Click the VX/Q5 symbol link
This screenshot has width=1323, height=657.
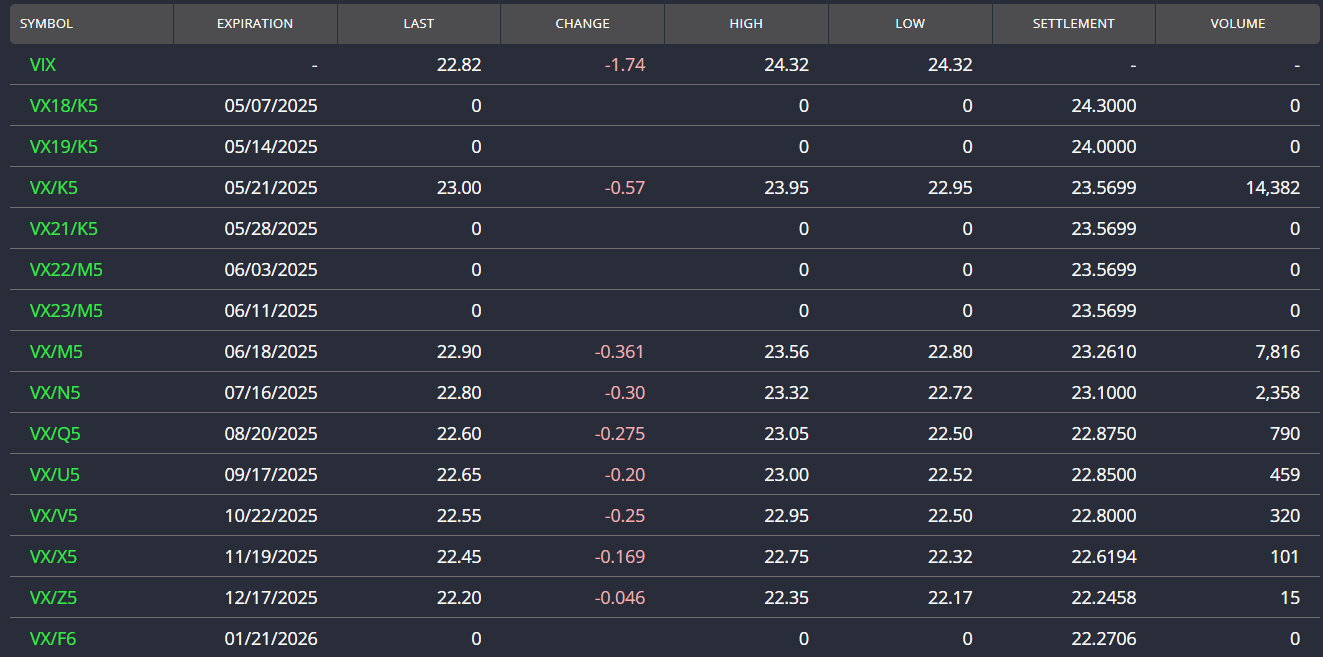[54, 434]
